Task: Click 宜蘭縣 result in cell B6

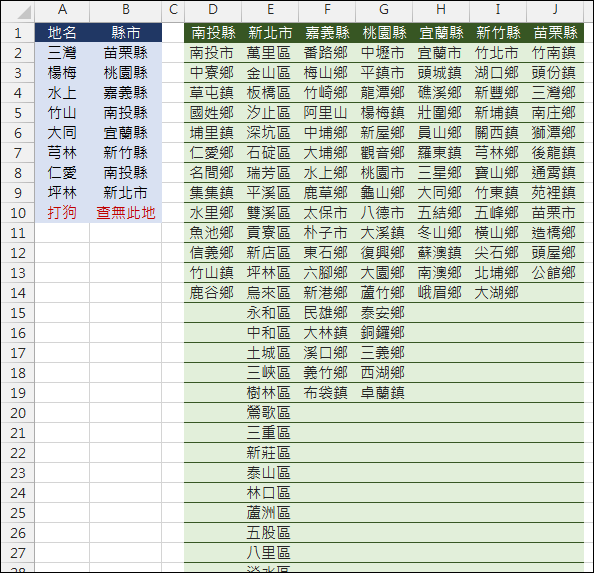Action: (126, 133)
